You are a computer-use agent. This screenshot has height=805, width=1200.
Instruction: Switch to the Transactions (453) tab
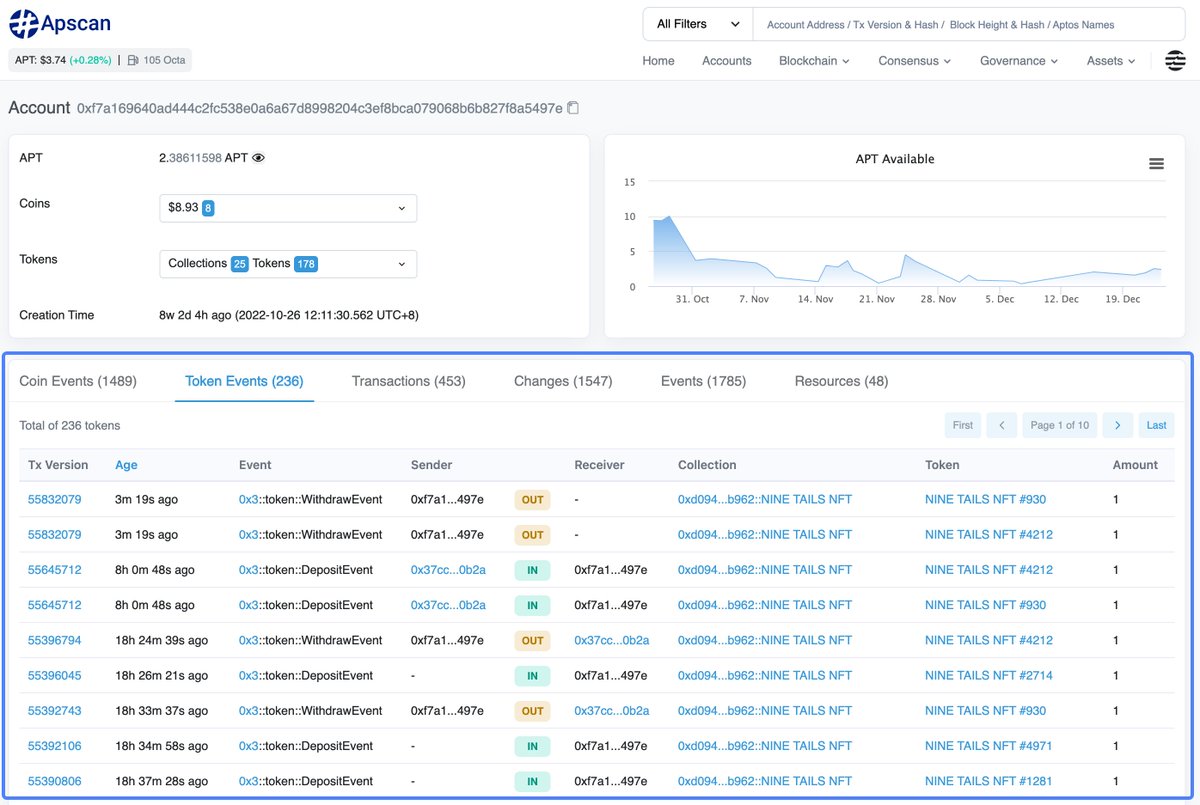(x=409, y=381)
